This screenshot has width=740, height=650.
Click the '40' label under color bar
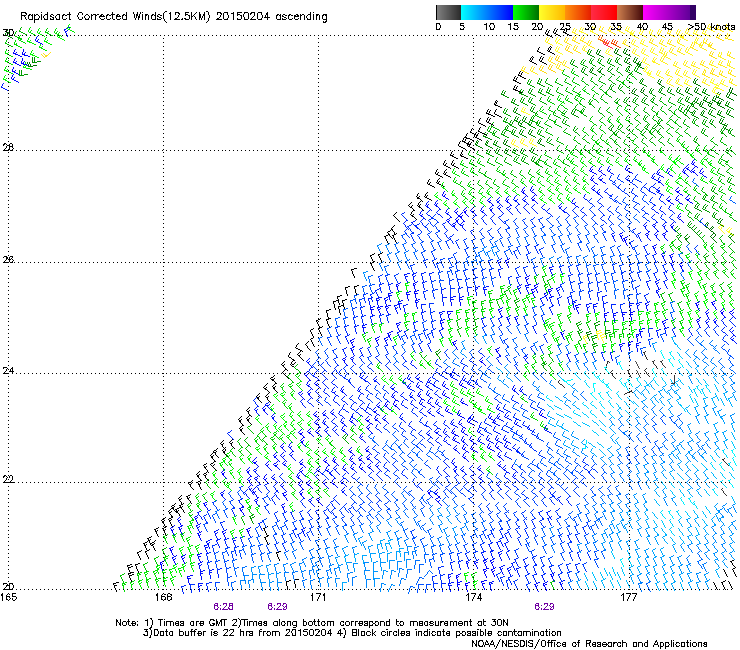pyautogui.click(x=642, y=27)
